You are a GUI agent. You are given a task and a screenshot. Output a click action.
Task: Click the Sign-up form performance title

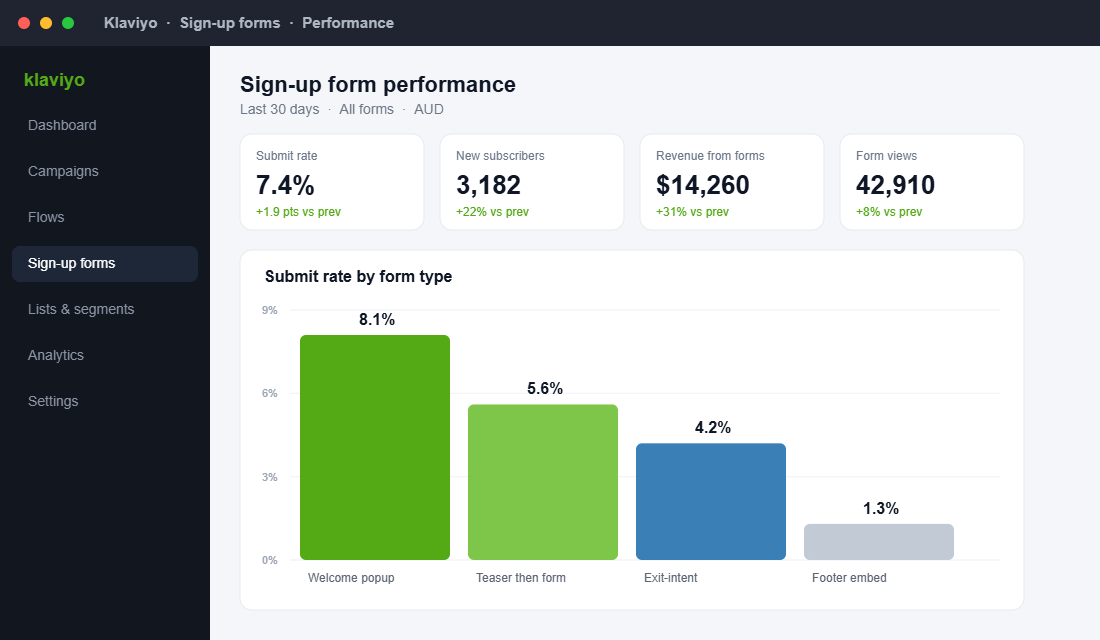[377, 84]
